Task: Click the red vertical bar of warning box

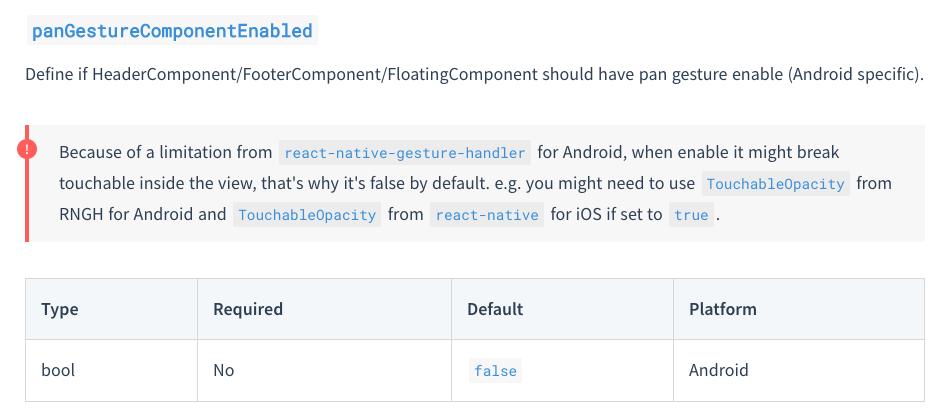Action: [27, 183]
